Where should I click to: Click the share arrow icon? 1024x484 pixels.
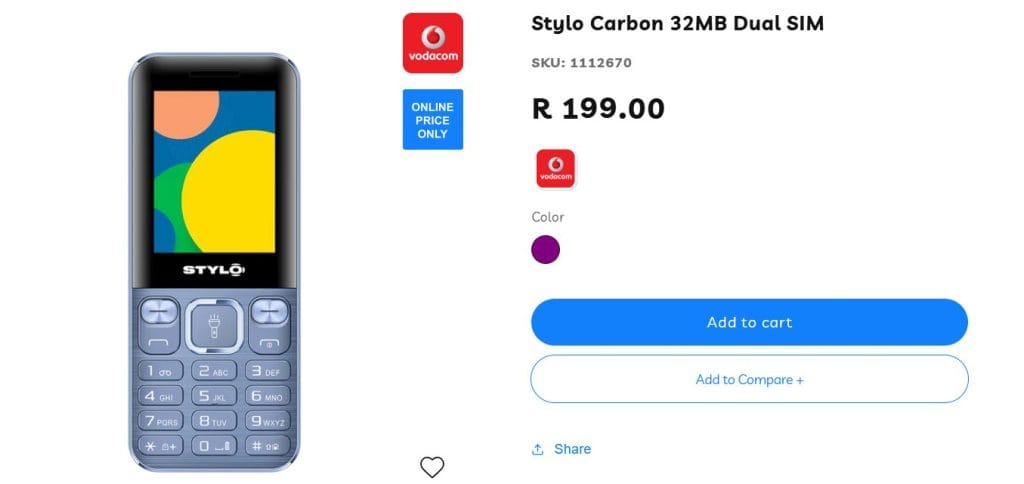537,449
